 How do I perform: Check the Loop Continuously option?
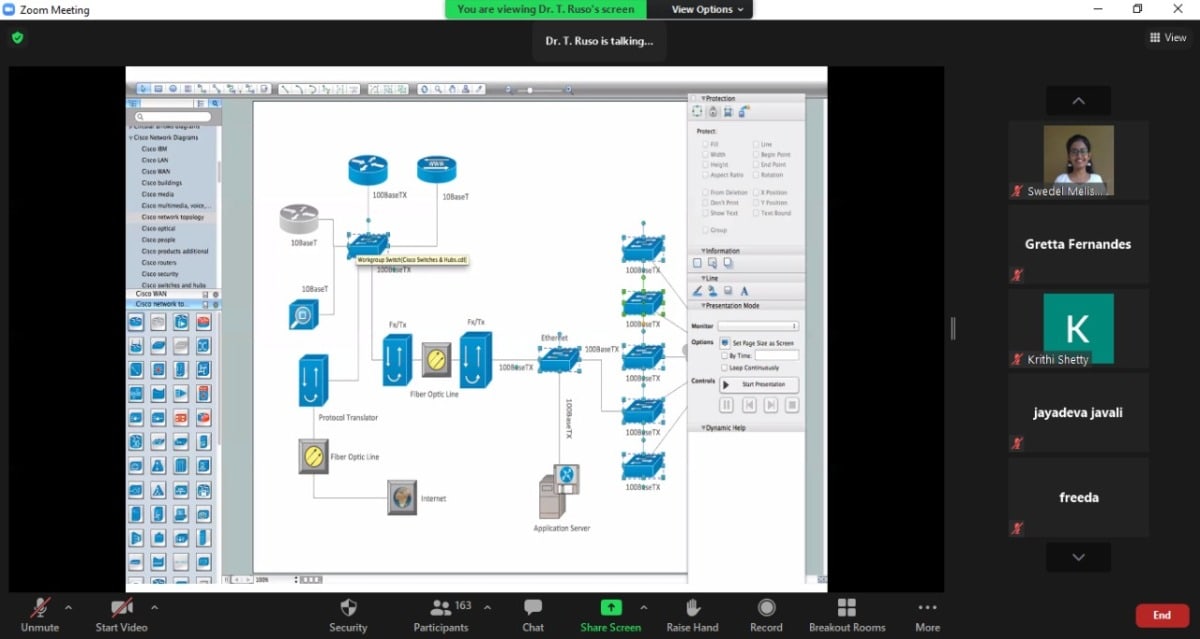coord(725,367)
